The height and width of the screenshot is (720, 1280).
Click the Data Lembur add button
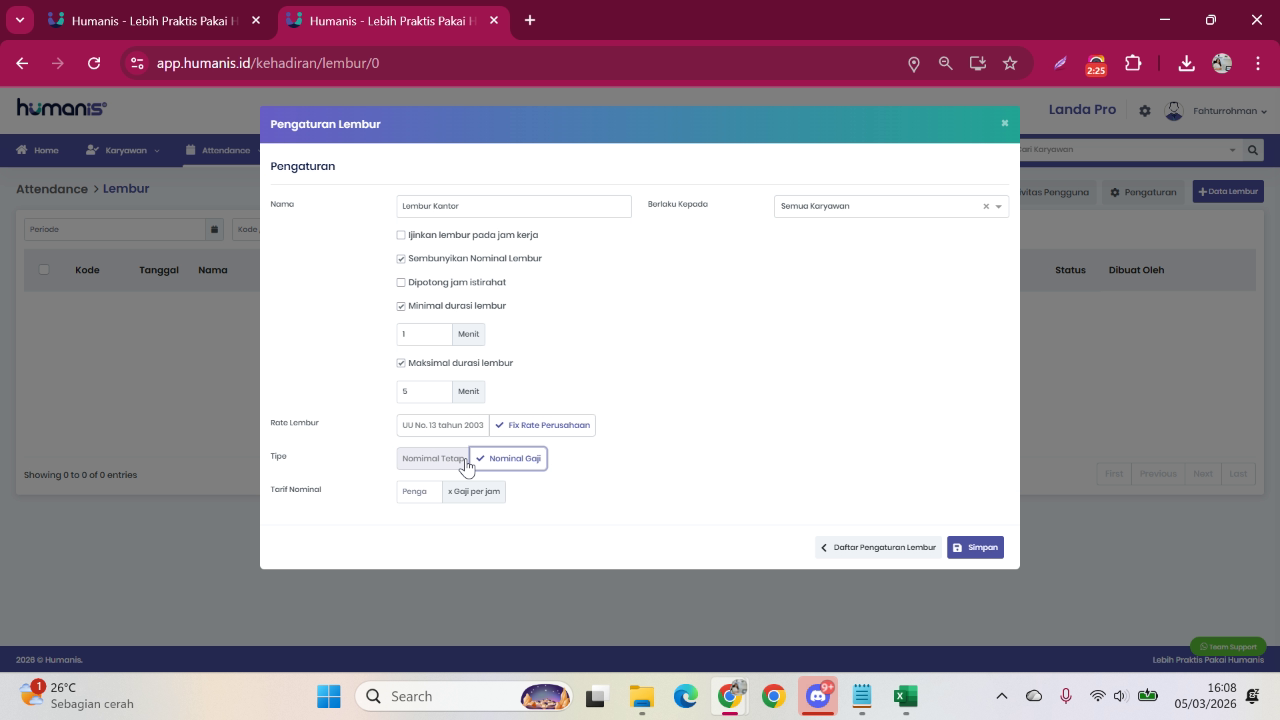click(1228, 192)
